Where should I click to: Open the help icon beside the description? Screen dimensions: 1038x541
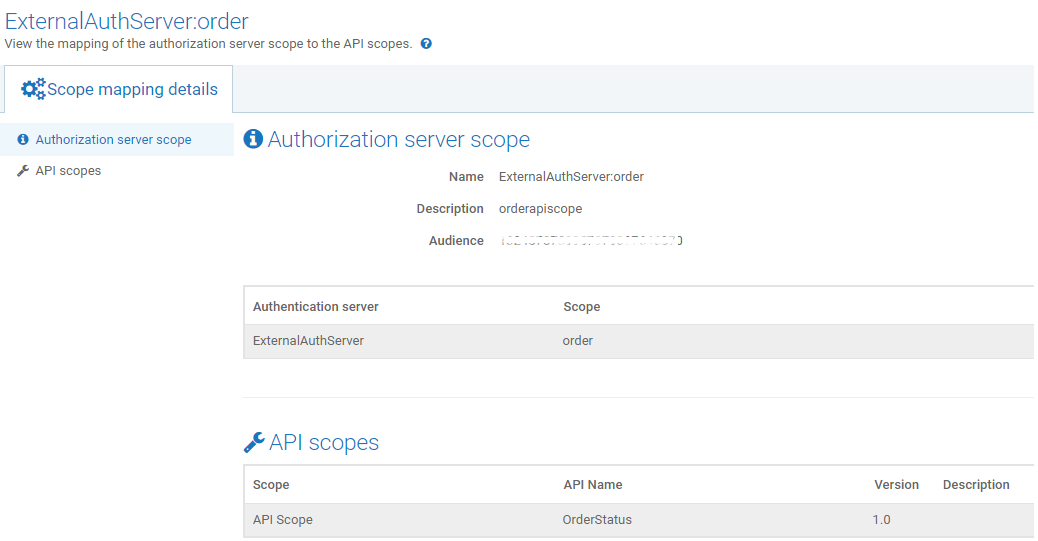[x=426, y=44]
